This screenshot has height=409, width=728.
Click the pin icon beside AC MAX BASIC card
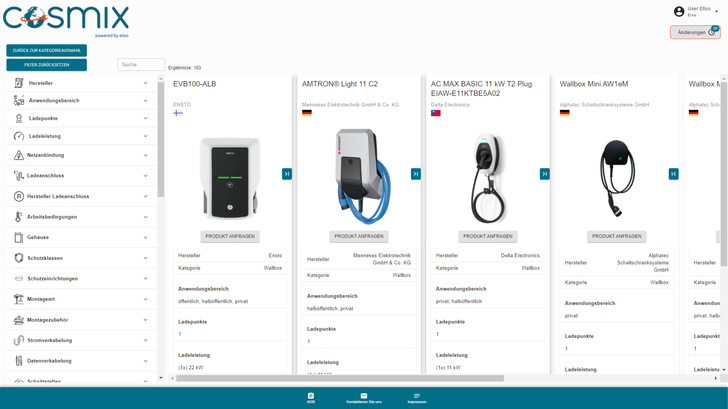pos(545,174)
